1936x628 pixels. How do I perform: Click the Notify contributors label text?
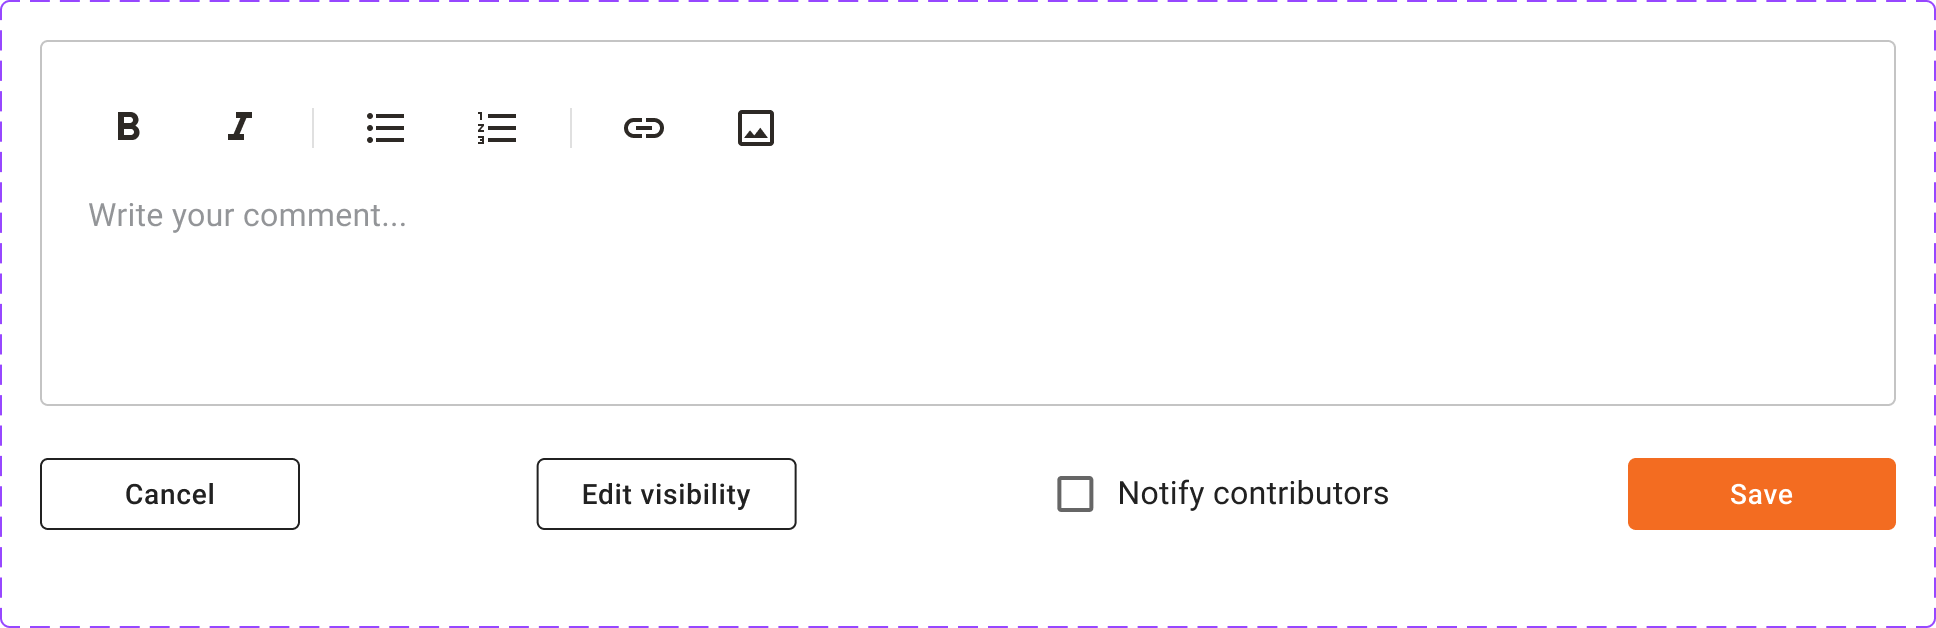coord(1253,493)
